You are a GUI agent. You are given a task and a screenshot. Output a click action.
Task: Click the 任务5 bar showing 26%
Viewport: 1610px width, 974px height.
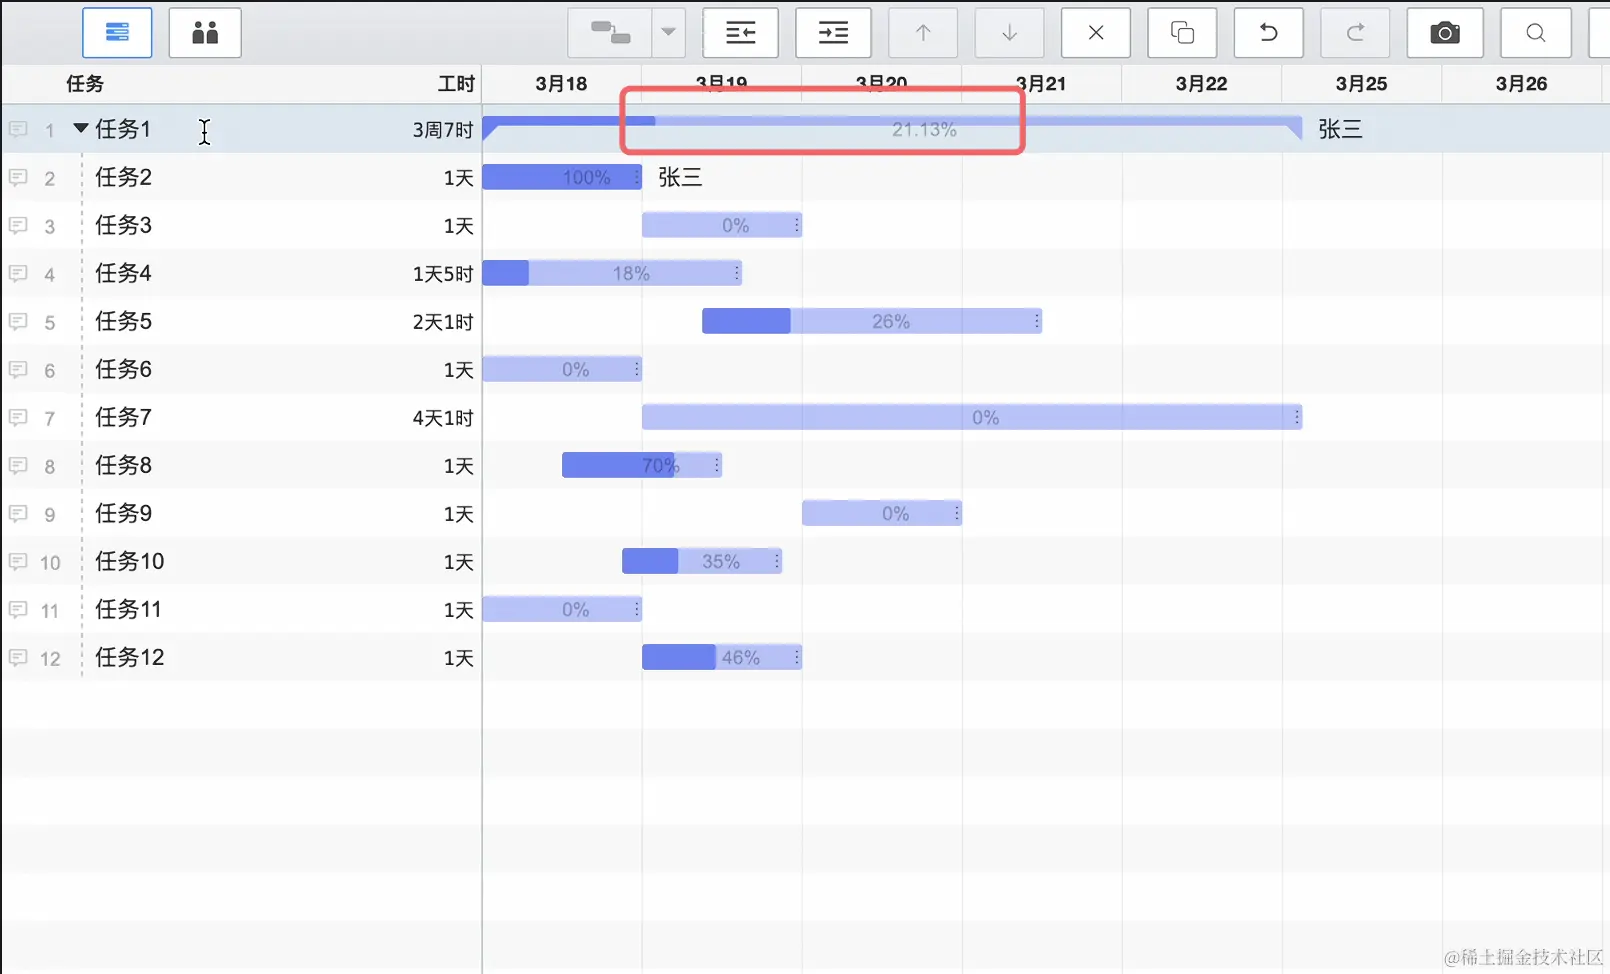[872, 321]
